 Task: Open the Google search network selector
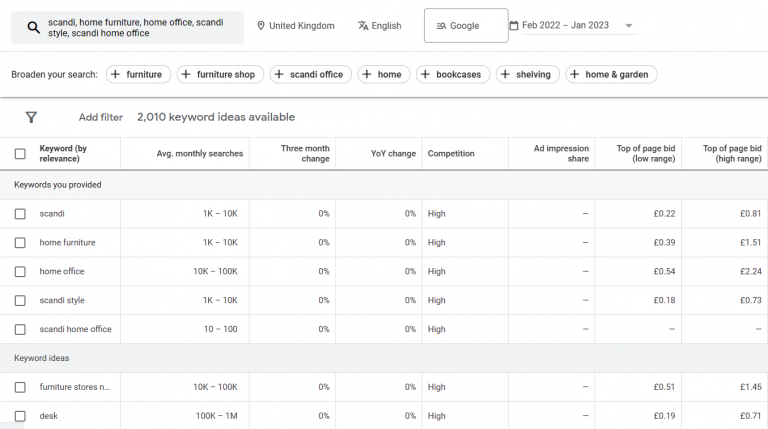coord(465,26)
